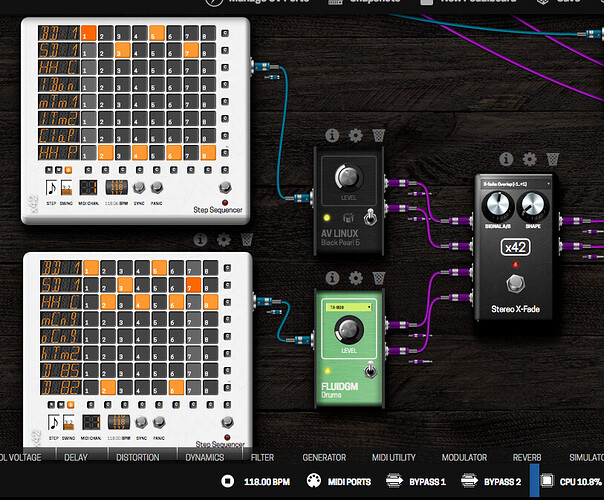Open settings gear above FluidGM Drums pedal

(355, 278)
